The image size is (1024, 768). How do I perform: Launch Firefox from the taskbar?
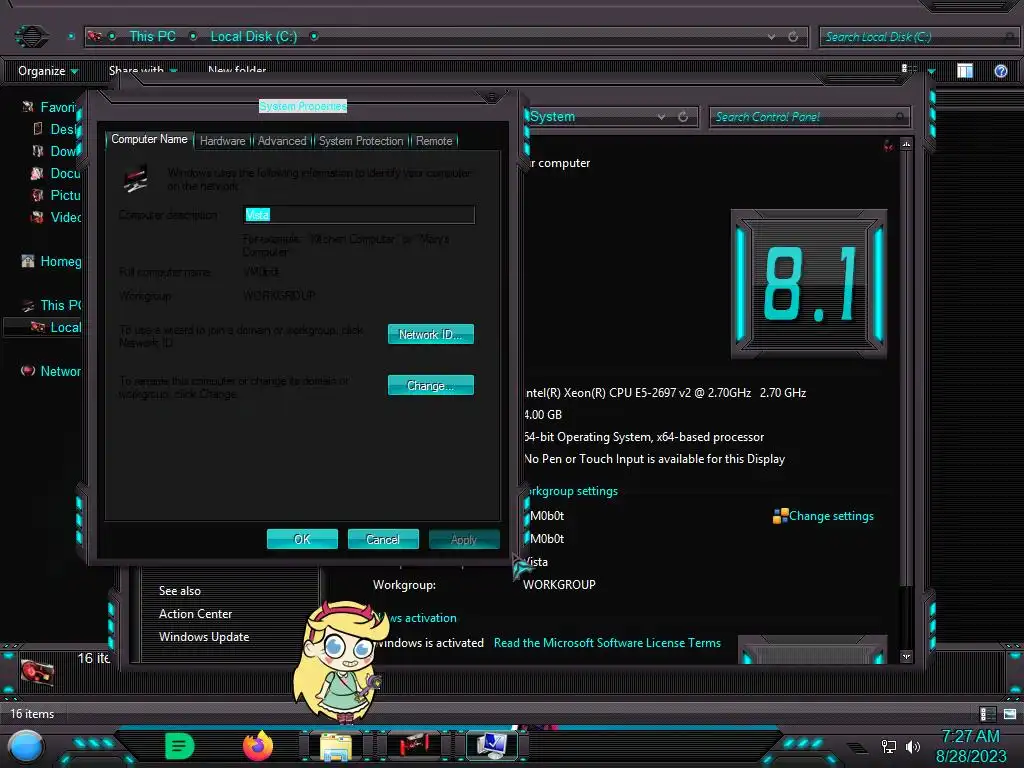258,746
